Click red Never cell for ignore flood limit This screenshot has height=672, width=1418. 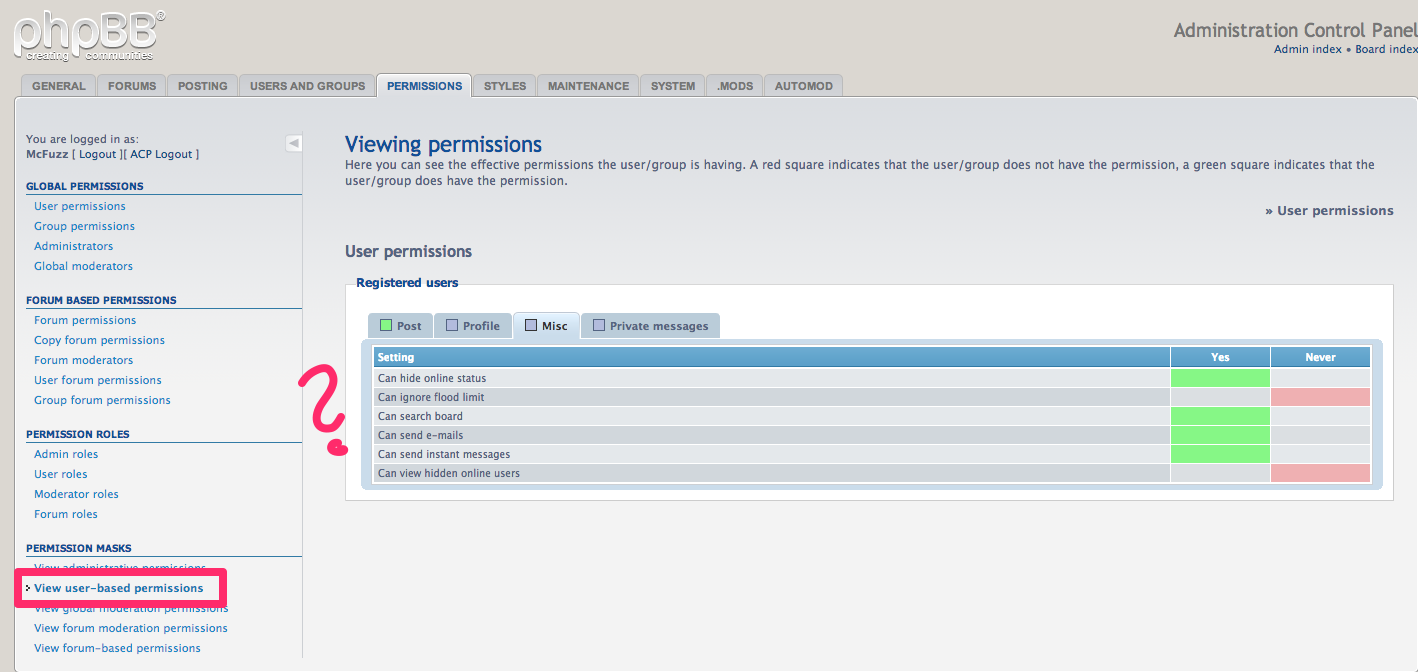click(1320, 397)
